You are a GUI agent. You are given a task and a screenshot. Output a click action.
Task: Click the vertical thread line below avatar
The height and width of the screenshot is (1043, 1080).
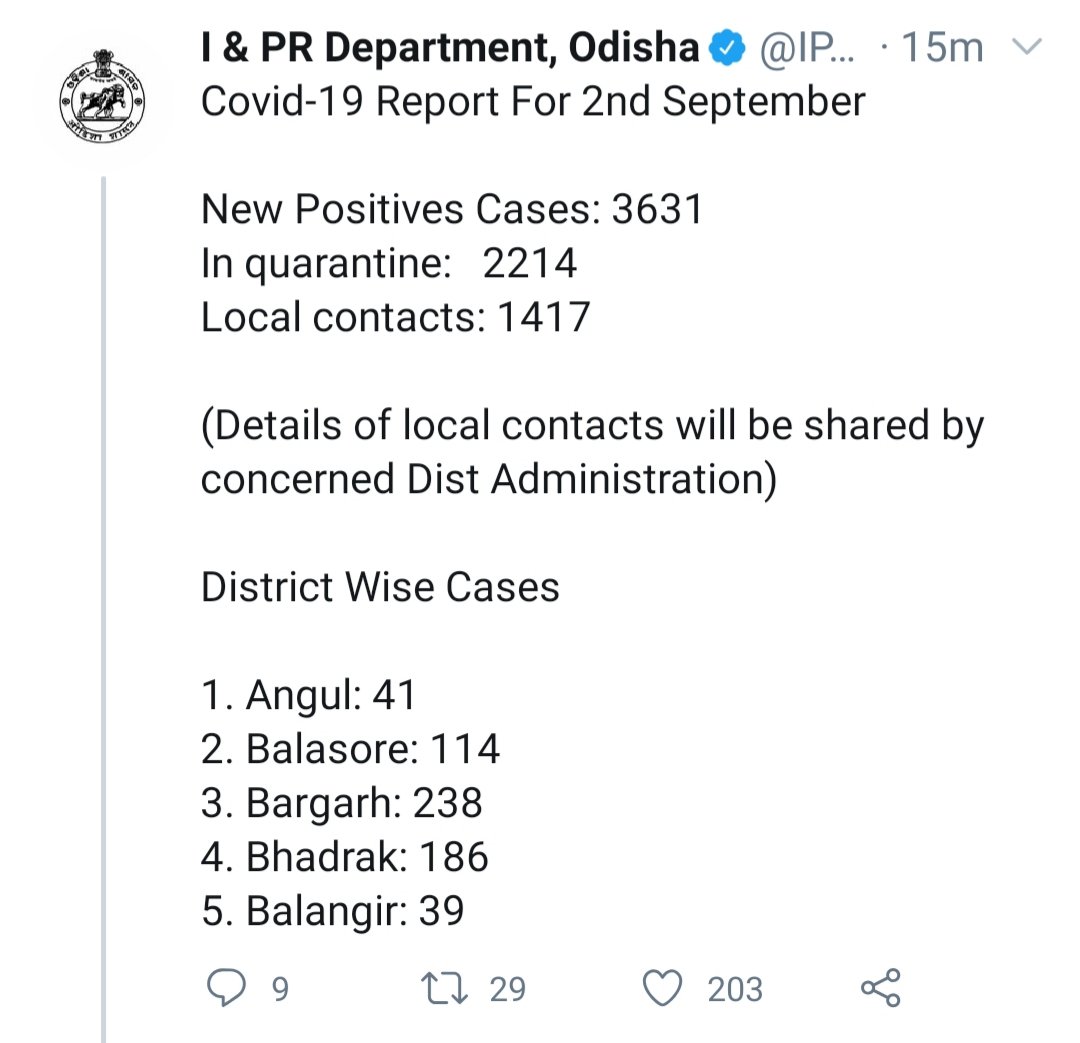point(104,600)
